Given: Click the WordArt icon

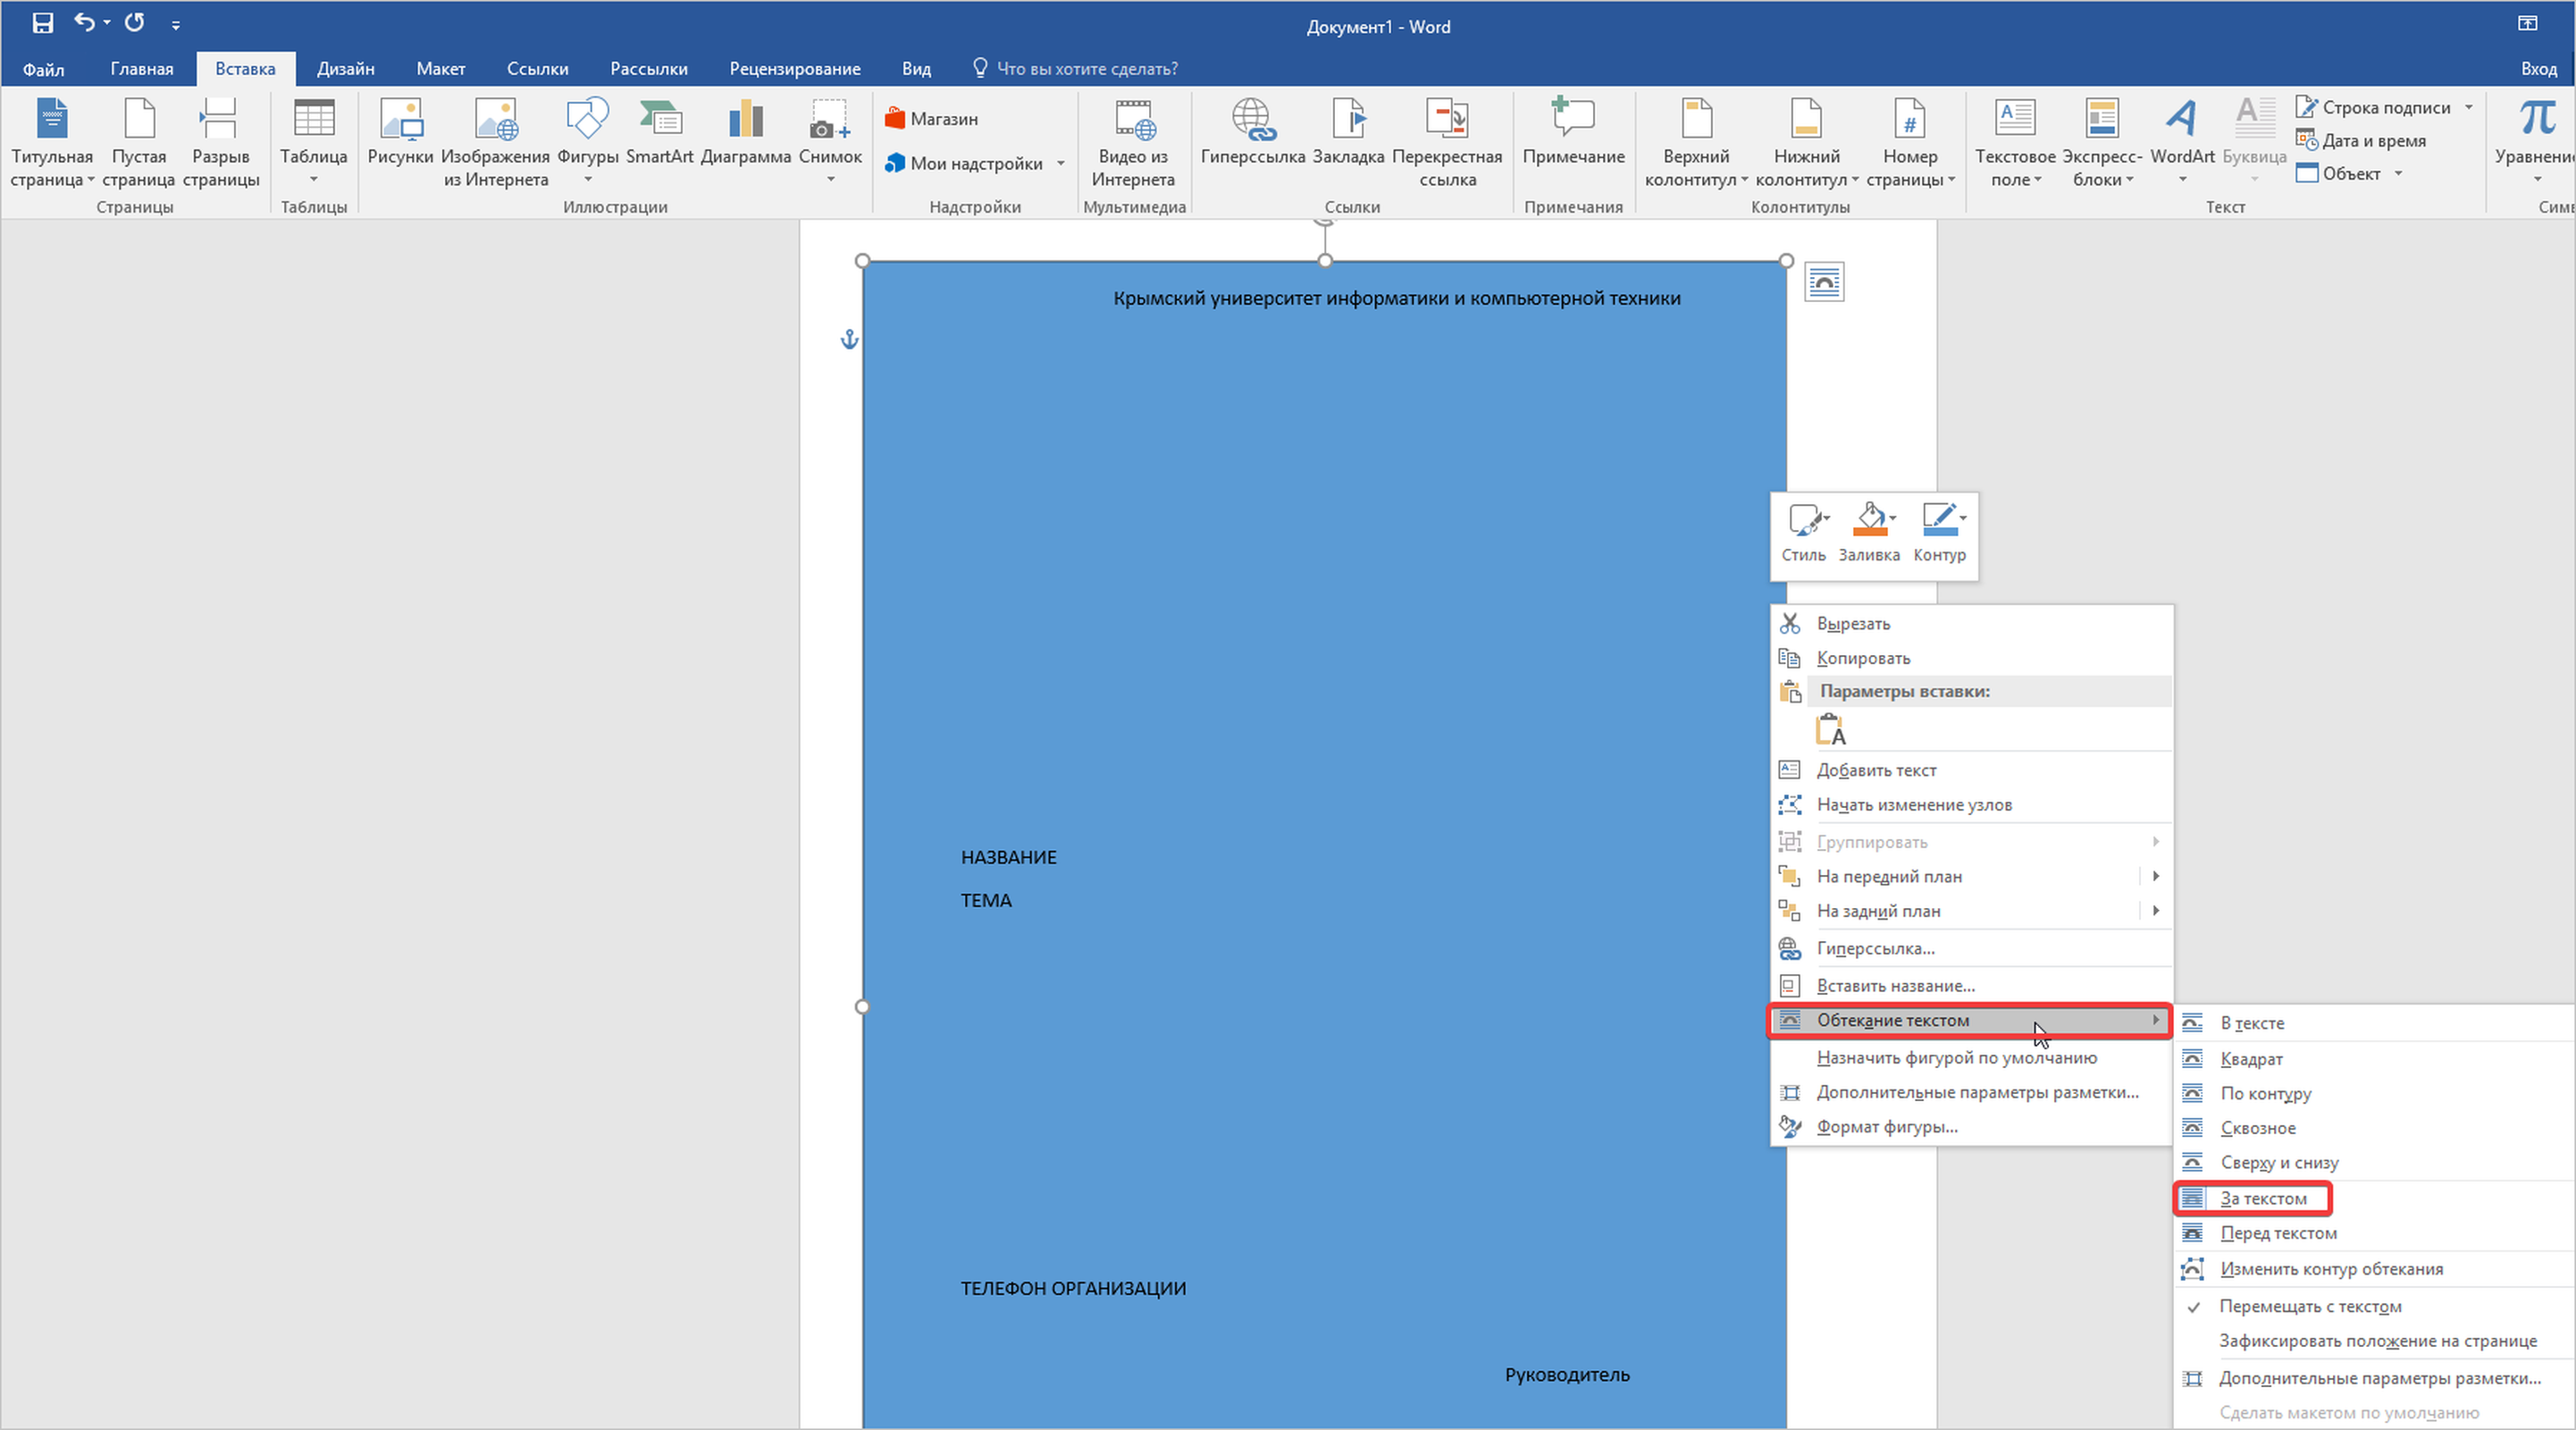Looking at the screenshot, I should tap(2181, 120).
